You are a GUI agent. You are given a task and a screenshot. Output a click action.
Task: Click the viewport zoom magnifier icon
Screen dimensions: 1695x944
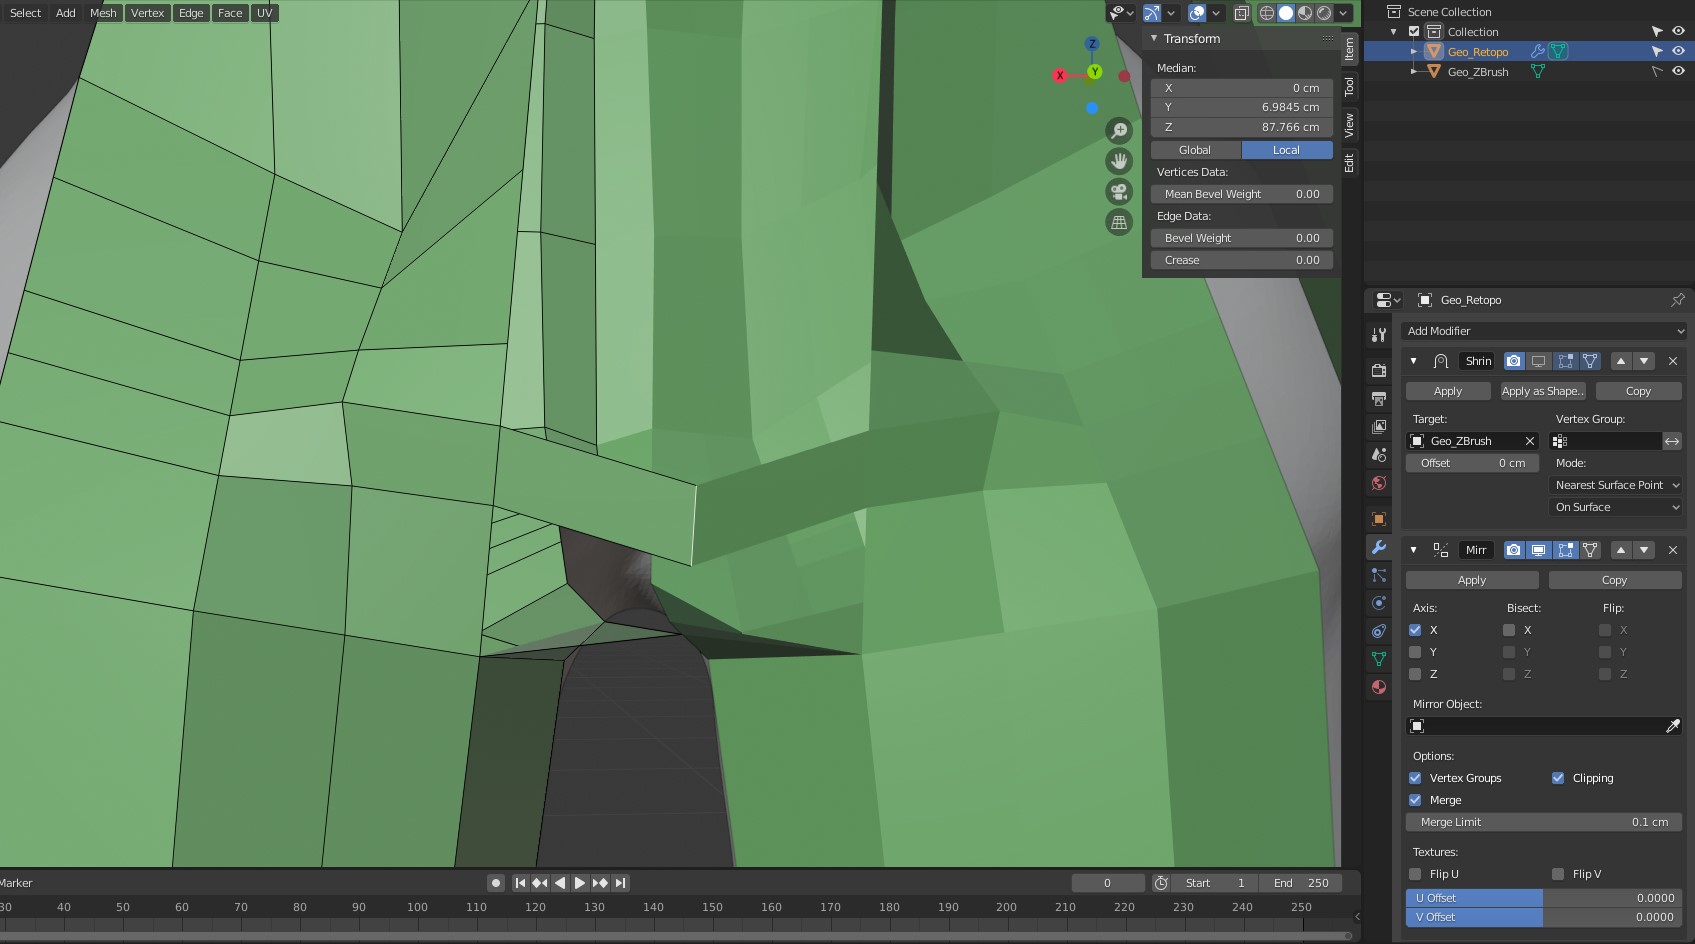coord(1119,131)
